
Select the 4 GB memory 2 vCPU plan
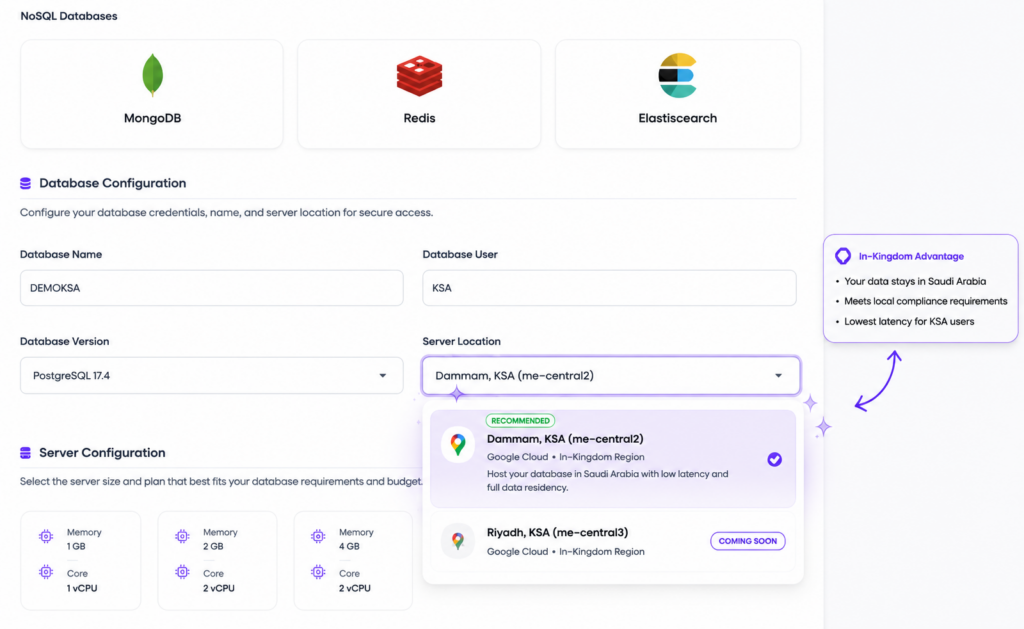(x=353, y=560)
